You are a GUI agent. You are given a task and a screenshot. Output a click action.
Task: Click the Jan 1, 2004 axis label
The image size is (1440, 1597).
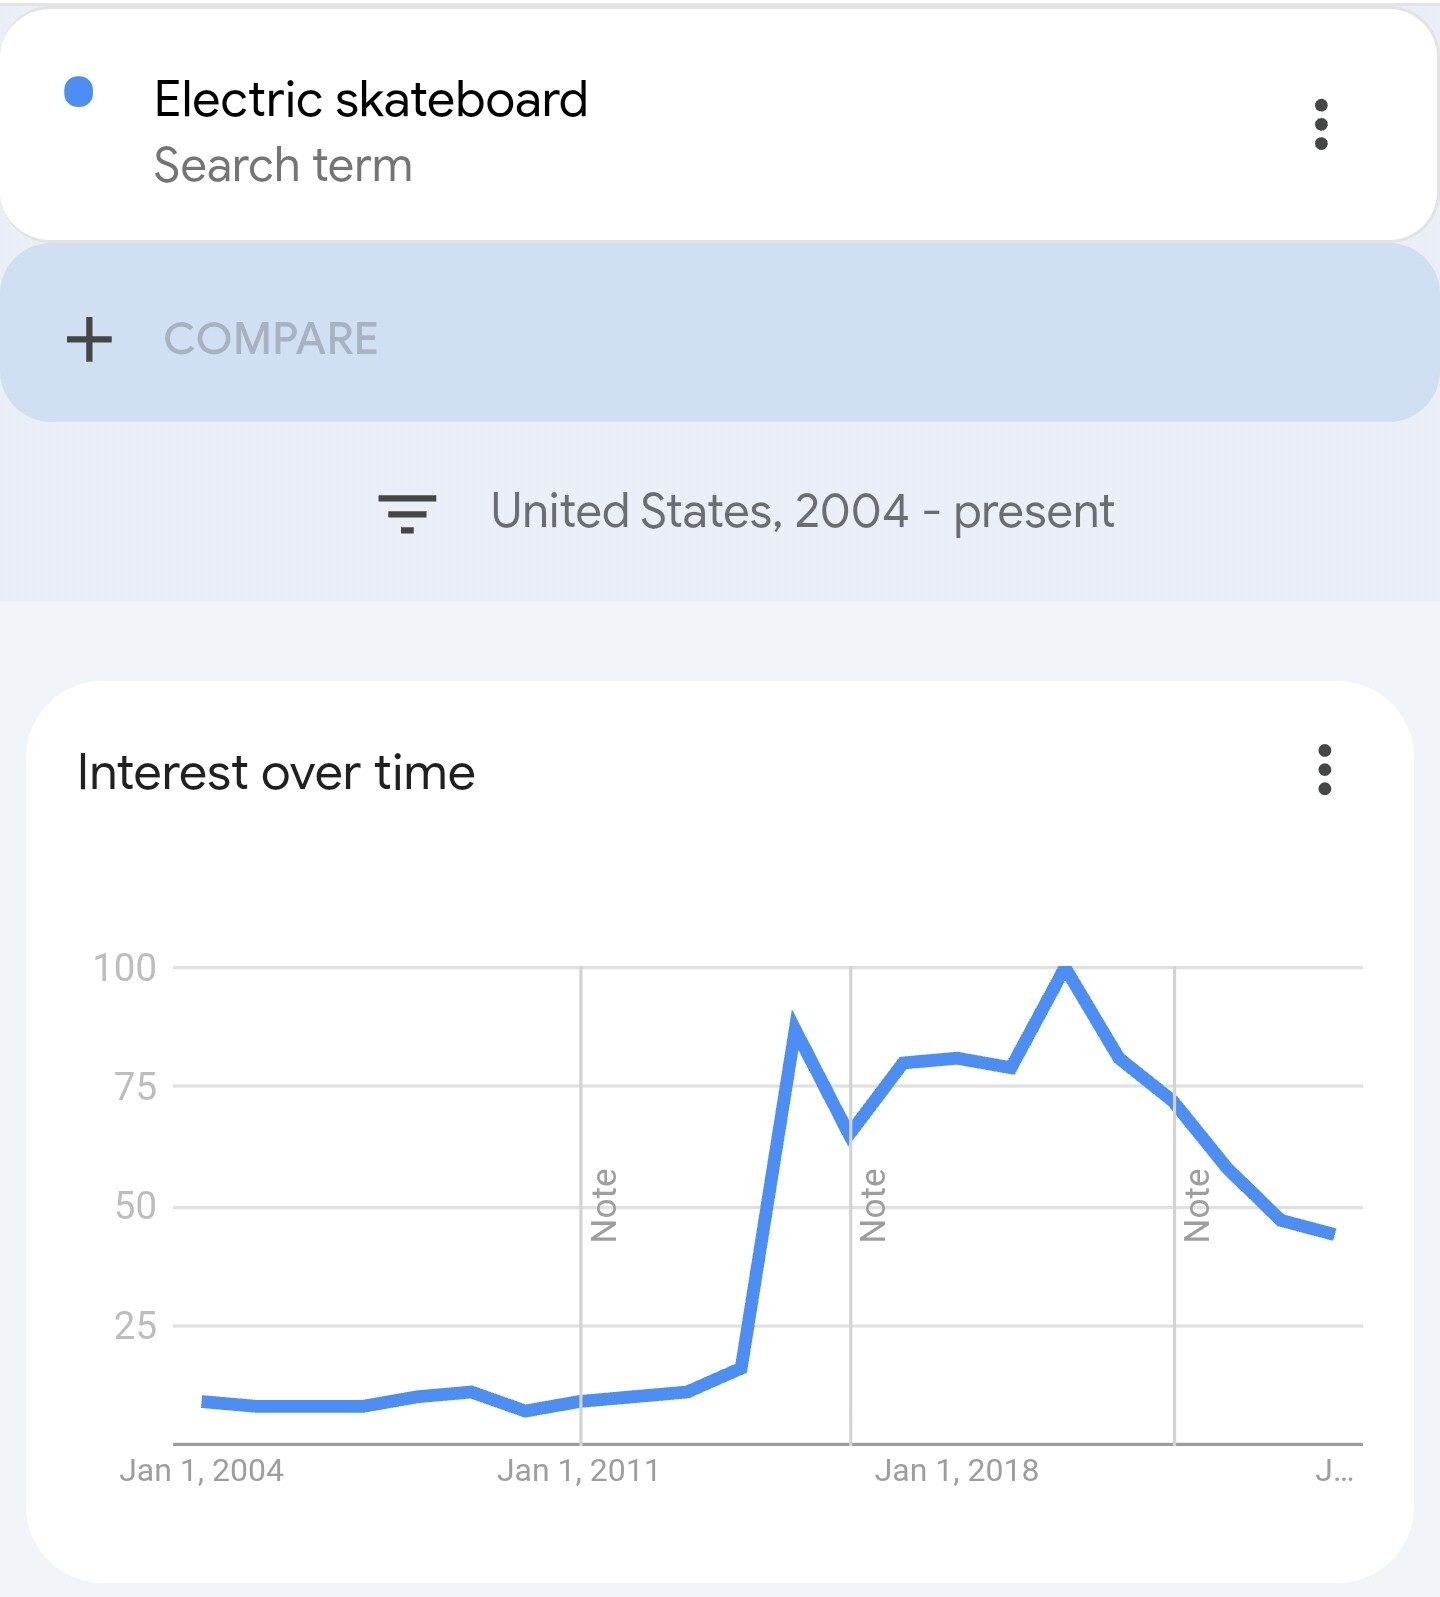(x=201, y=1470)
